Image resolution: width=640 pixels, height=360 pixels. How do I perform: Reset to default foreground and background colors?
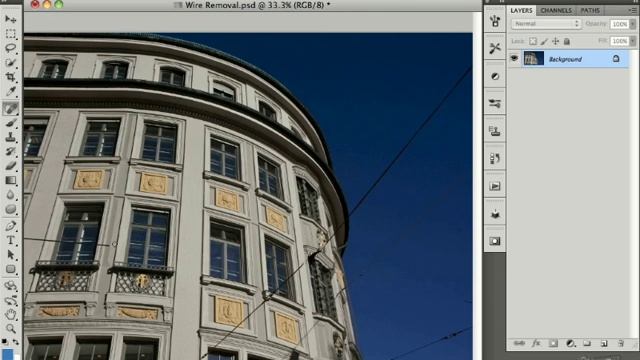point(4,341)
